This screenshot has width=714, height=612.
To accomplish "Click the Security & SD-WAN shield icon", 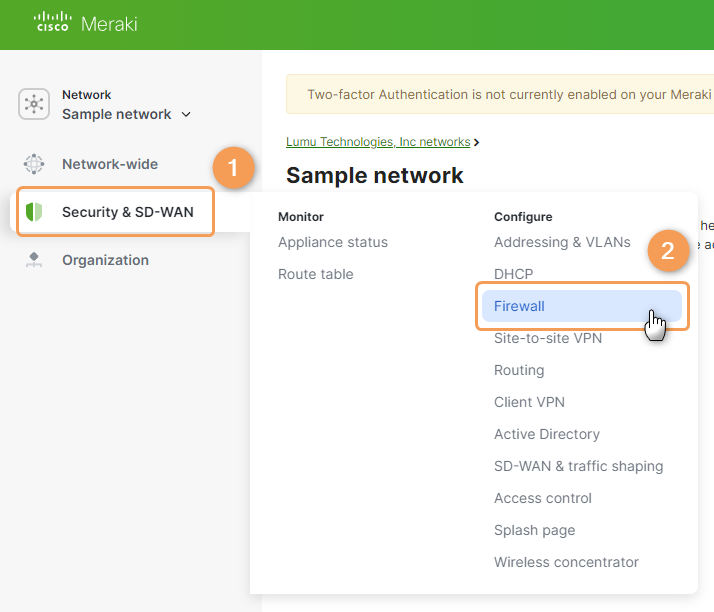I will 34,212.
